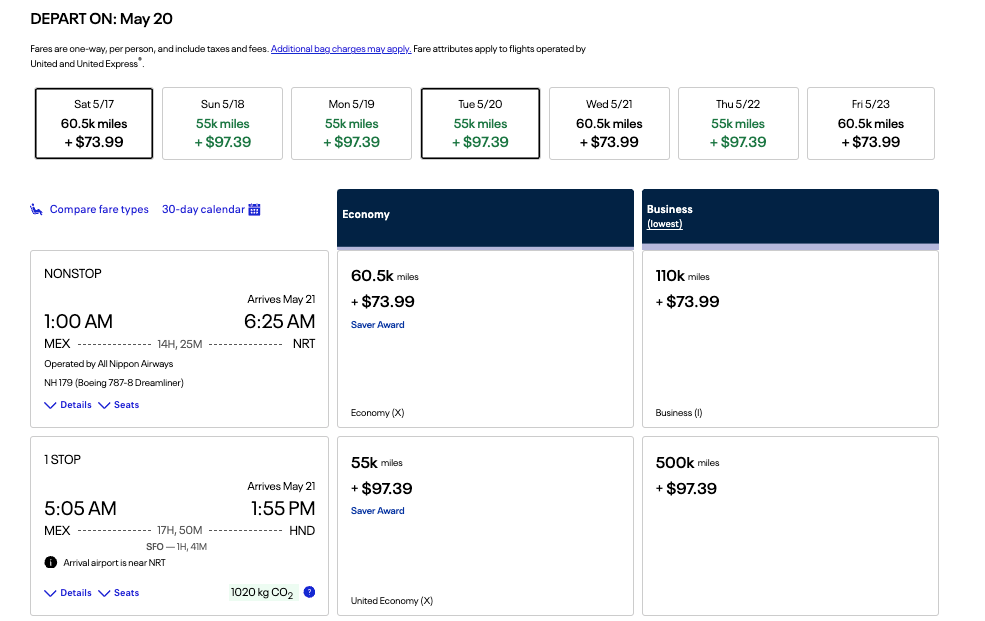Viewport: 985px width, 621px height.
Task: Select the 55k miles United Economy fare
Action: coord(485,526)
